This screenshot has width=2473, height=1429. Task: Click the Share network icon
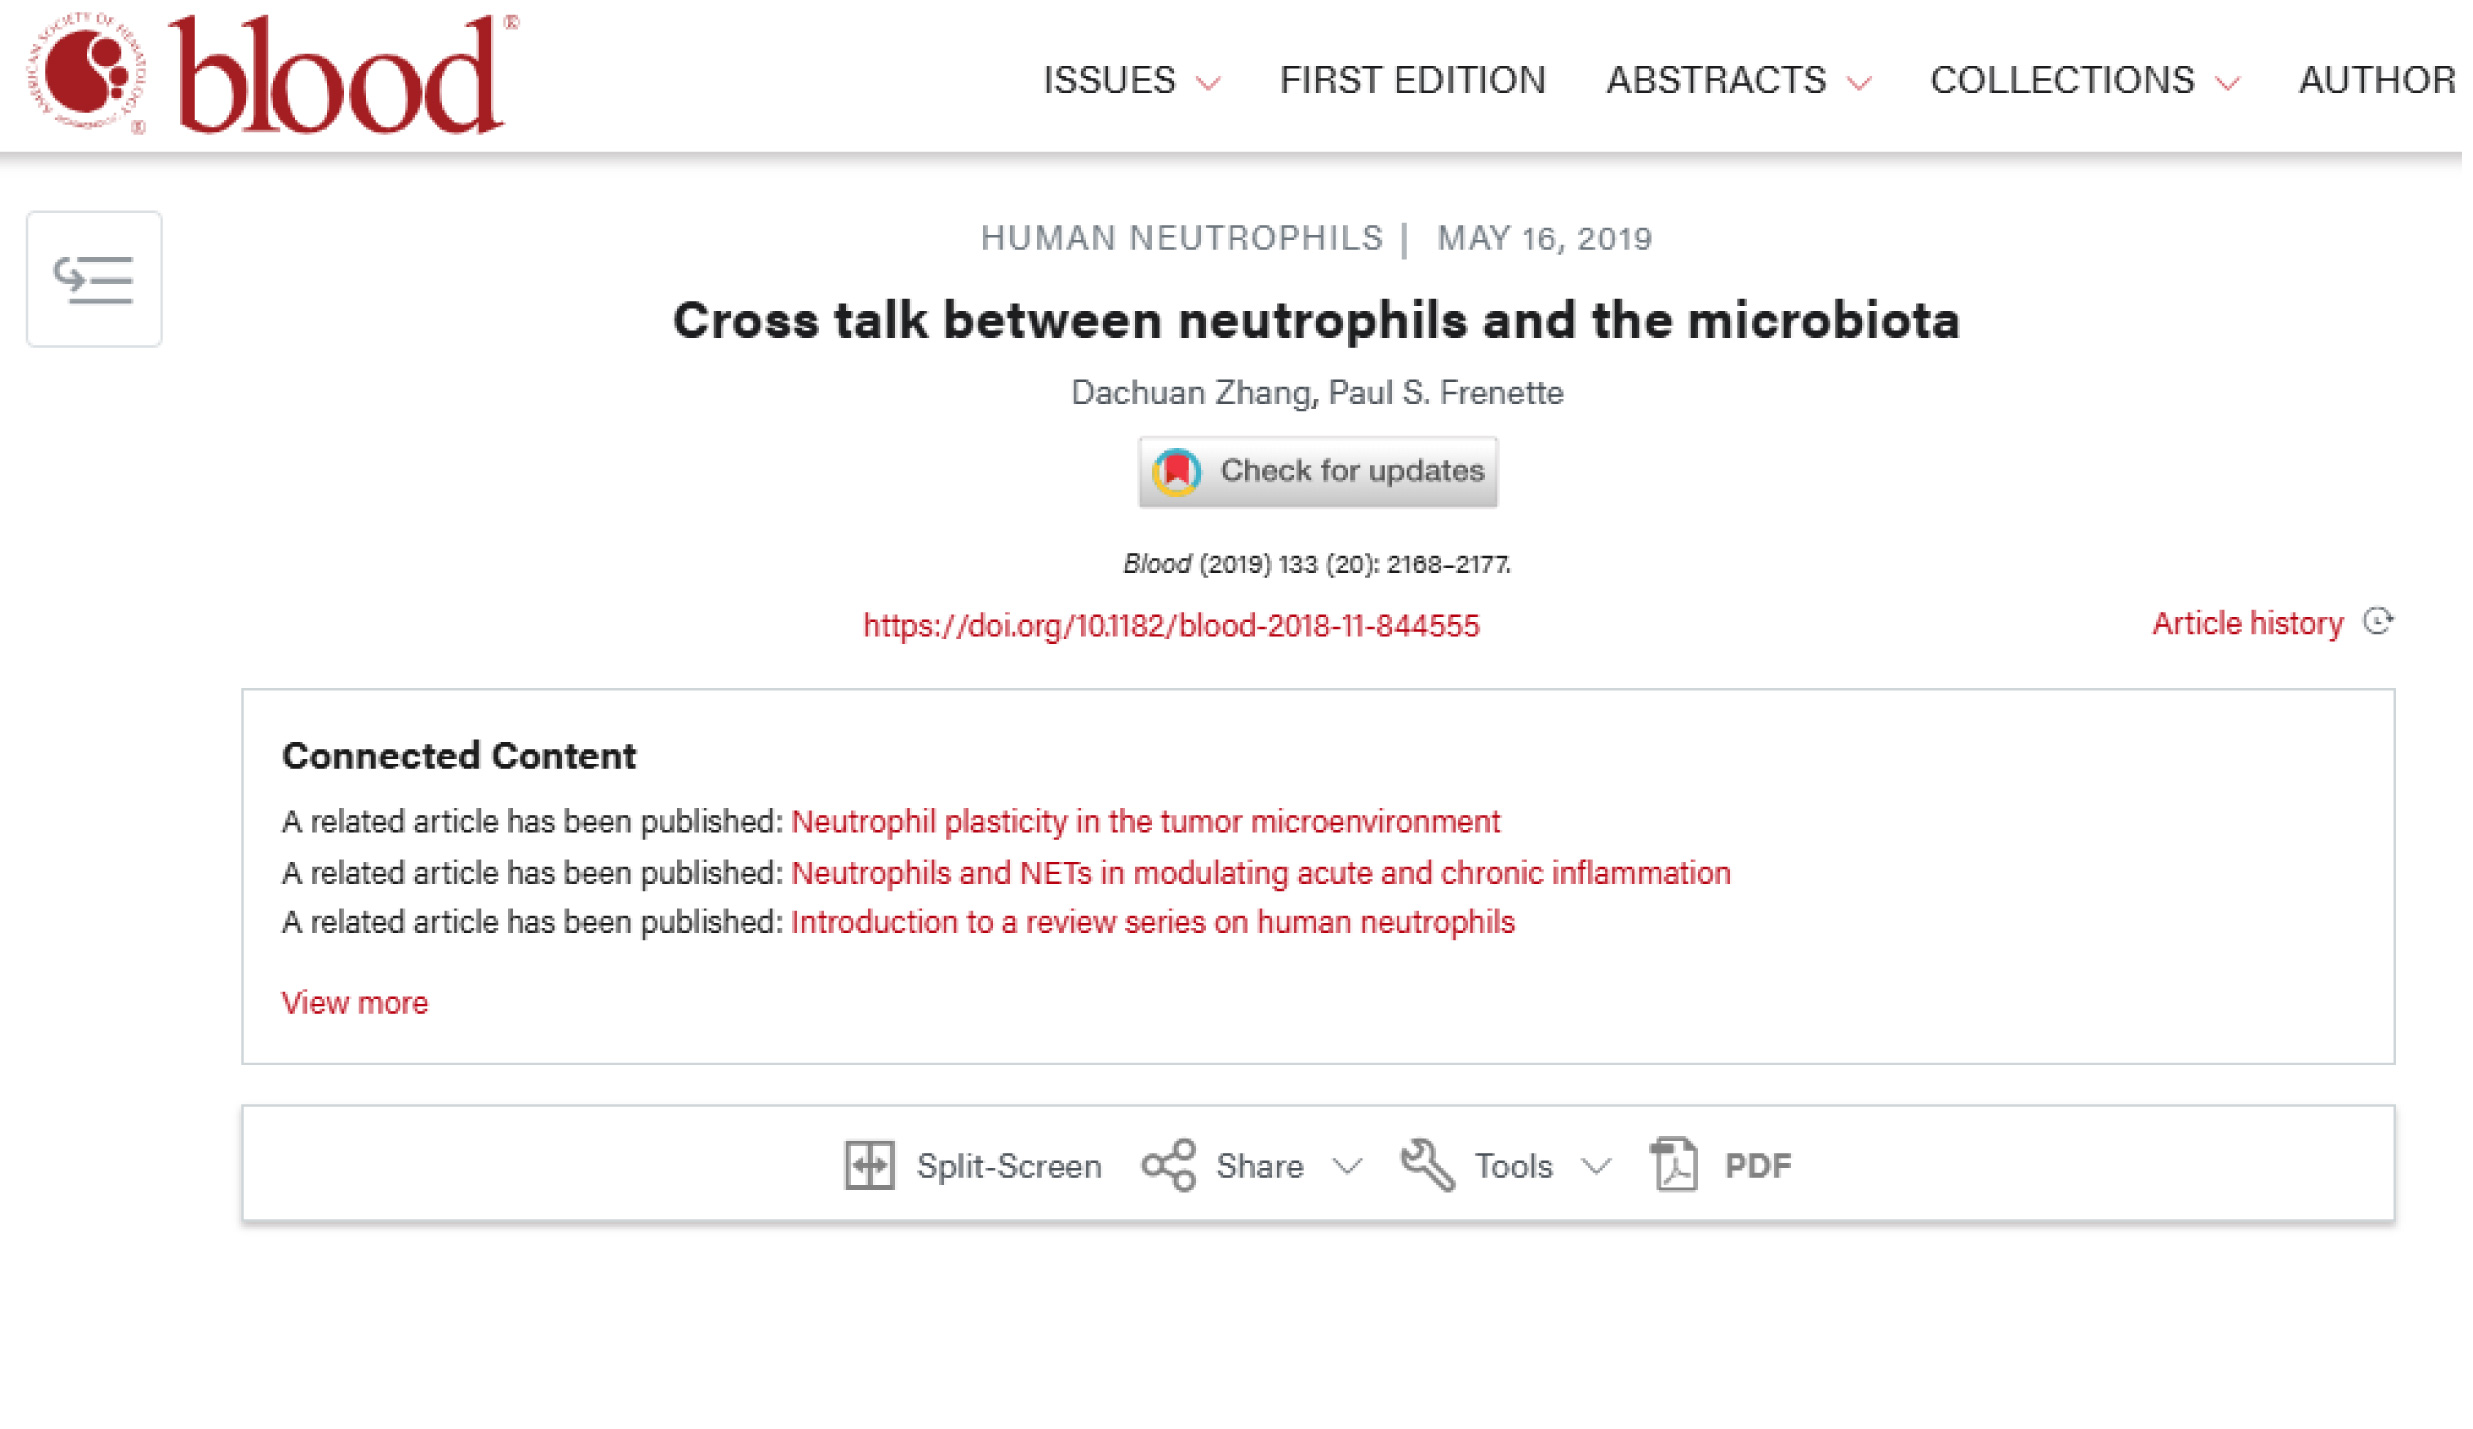click(x=1168, y=1165)
